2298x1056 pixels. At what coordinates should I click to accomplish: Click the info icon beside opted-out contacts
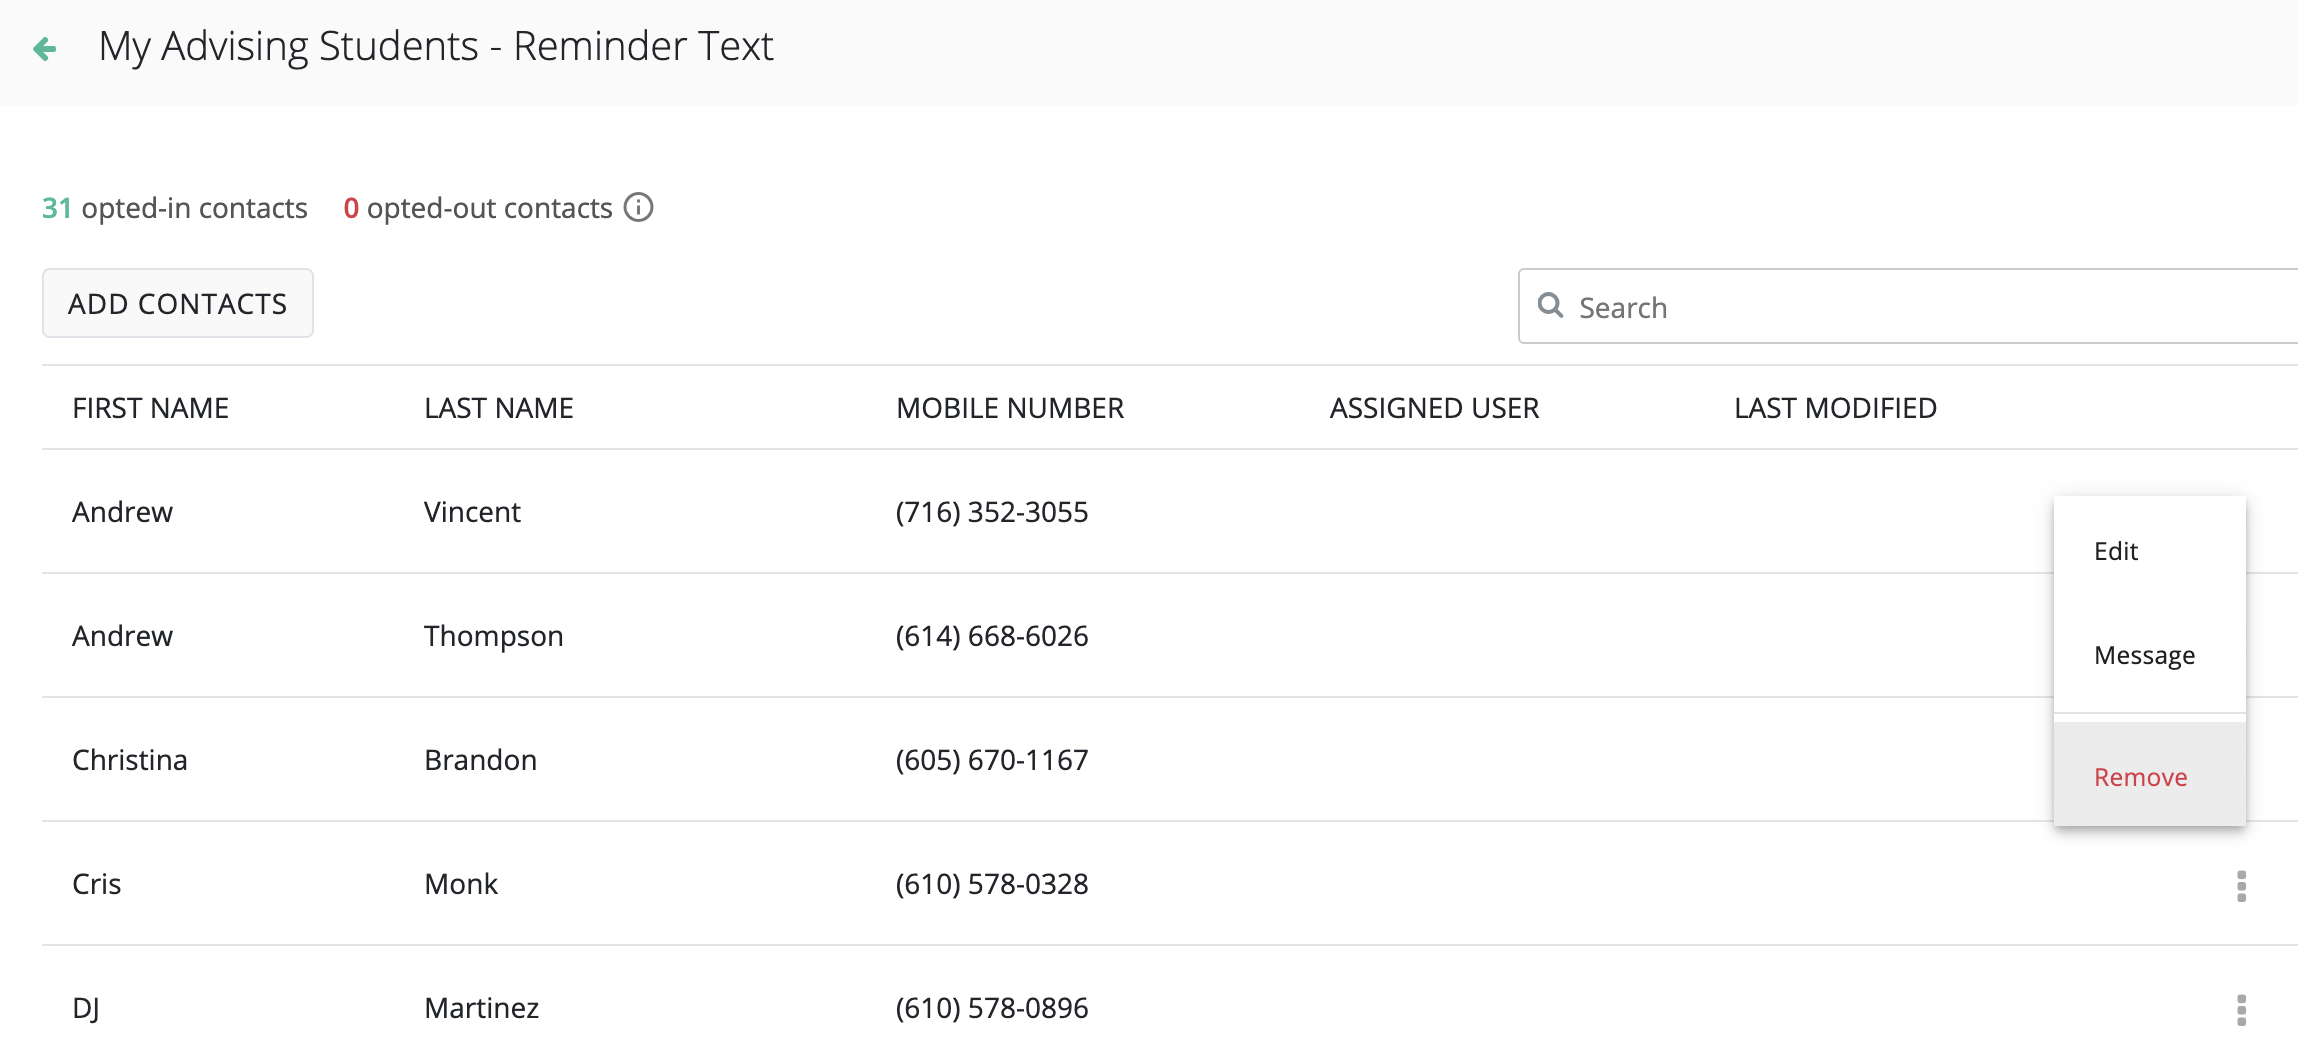(638, 207)
